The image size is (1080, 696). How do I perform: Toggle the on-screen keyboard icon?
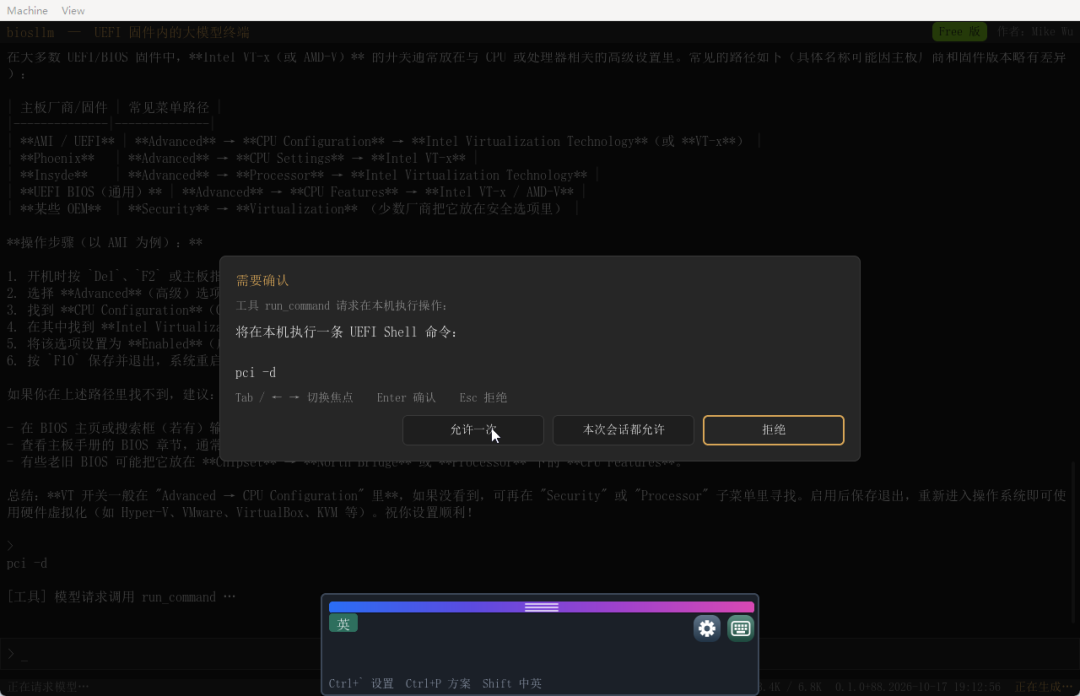coord(740,628)
